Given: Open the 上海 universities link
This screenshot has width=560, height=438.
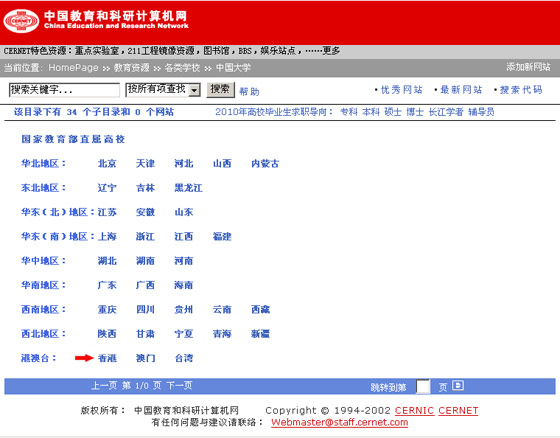Looking at the screenshot, I should point(107,237).
